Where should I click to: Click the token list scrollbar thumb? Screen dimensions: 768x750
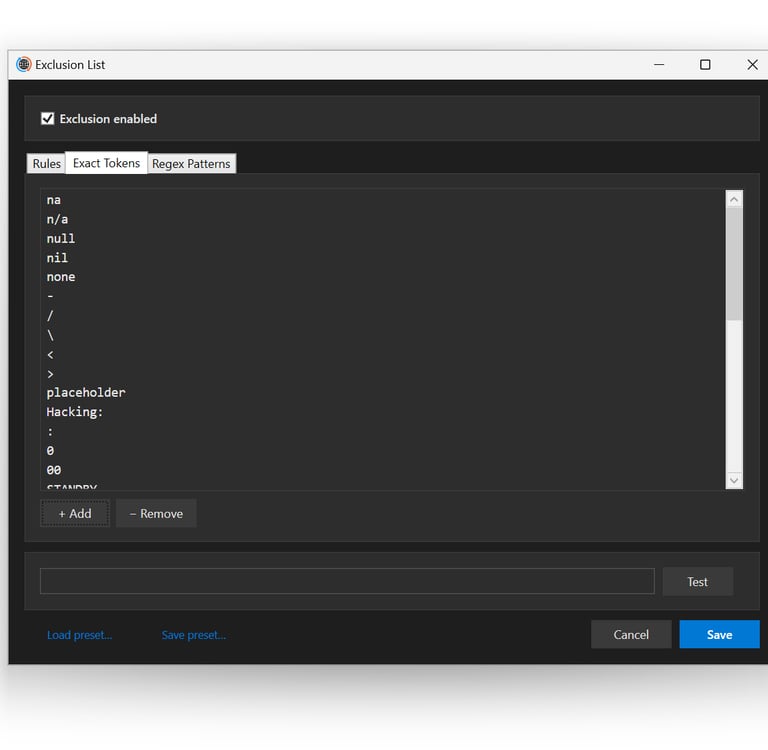coord(734,264)
